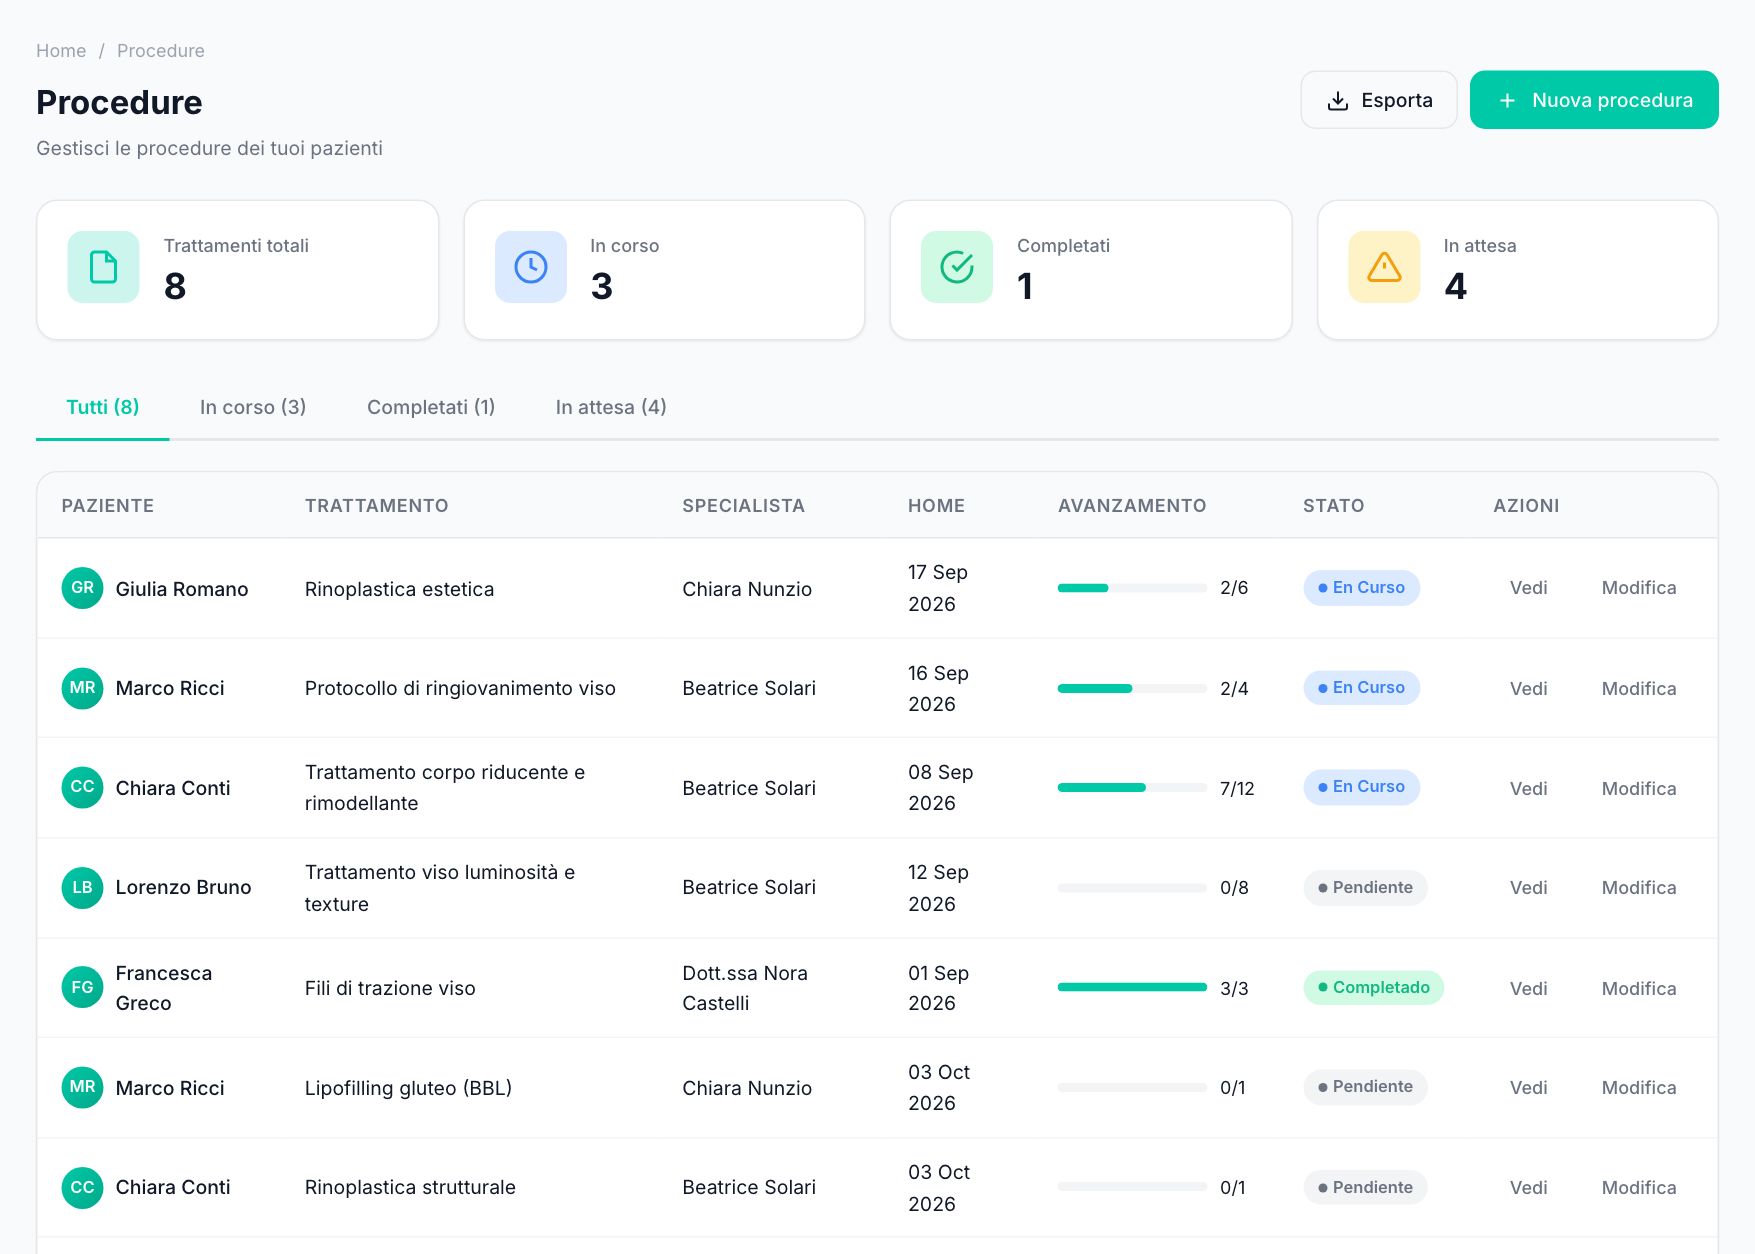The image size is (1755, 1254).
Task: Click Pendiente badge for Lorenzo Bruno
Action: (x=1365, y=888)
